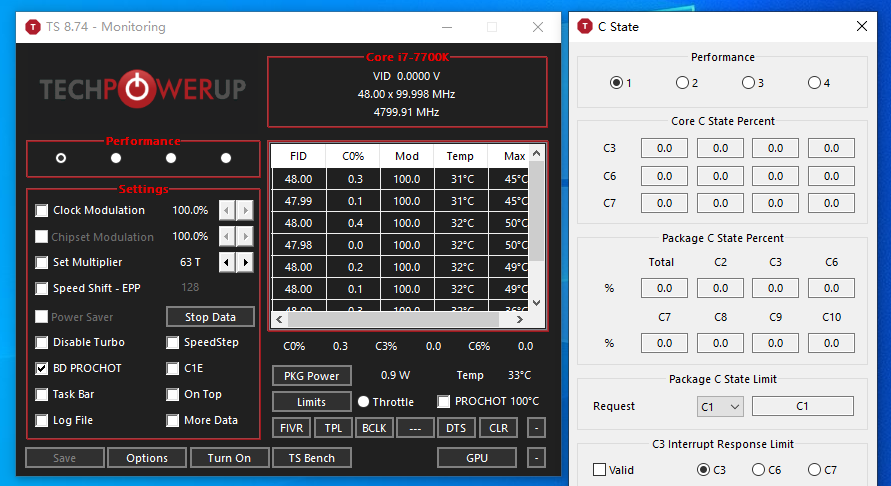The height and width of the screenshot is (486, 891).
Task: Choose C7 interrupt response limit radio
Action: click(814, 470)
